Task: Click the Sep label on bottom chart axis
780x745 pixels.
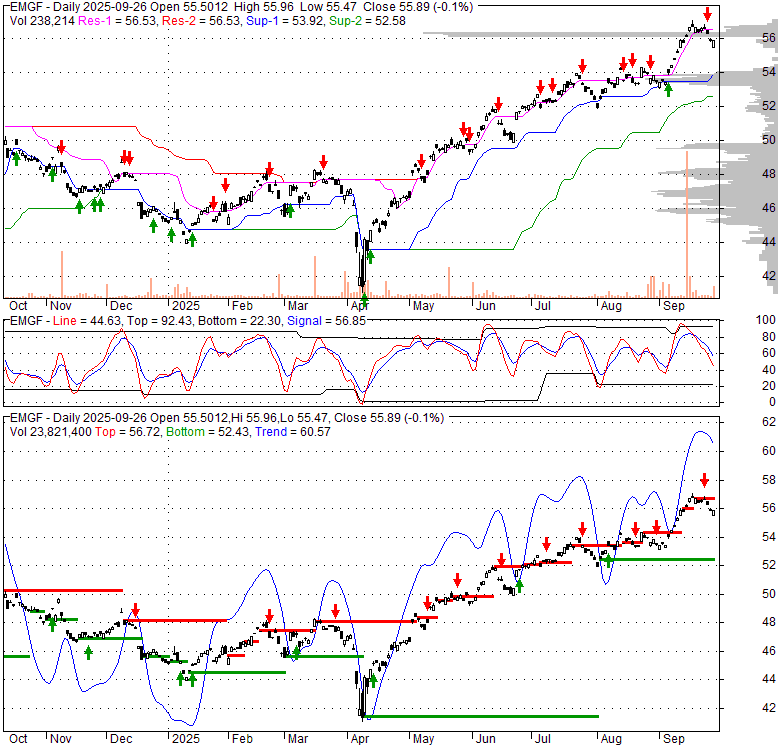Action: pyautogui.click(x=674, y=739)
